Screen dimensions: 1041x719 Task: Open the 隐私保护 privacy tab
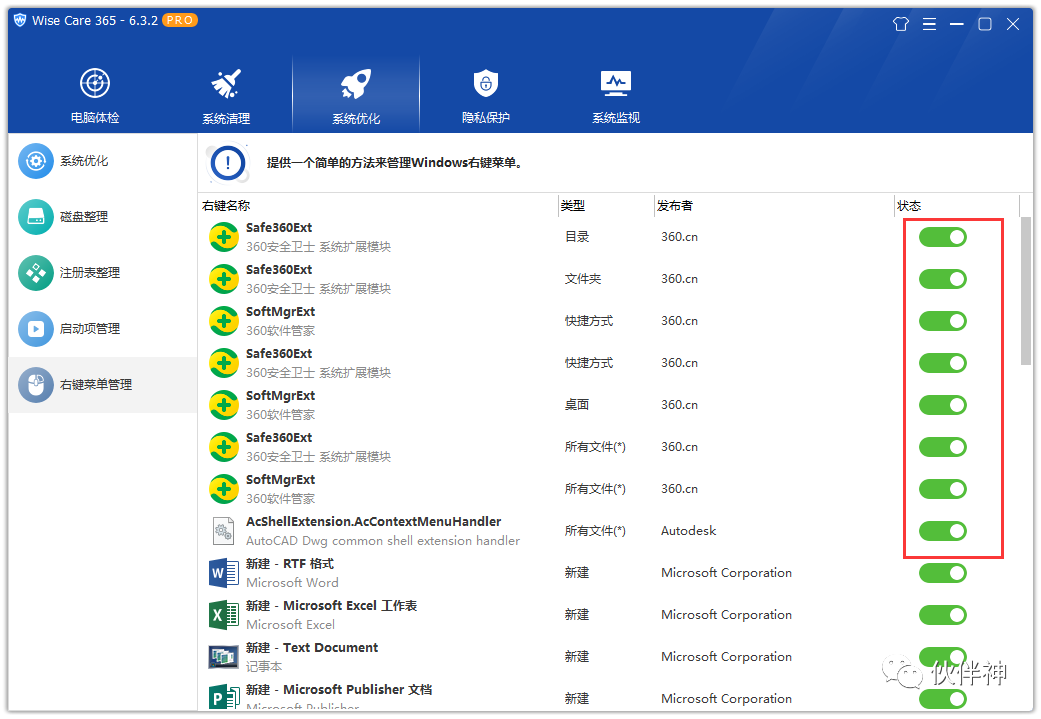point(486,95)
